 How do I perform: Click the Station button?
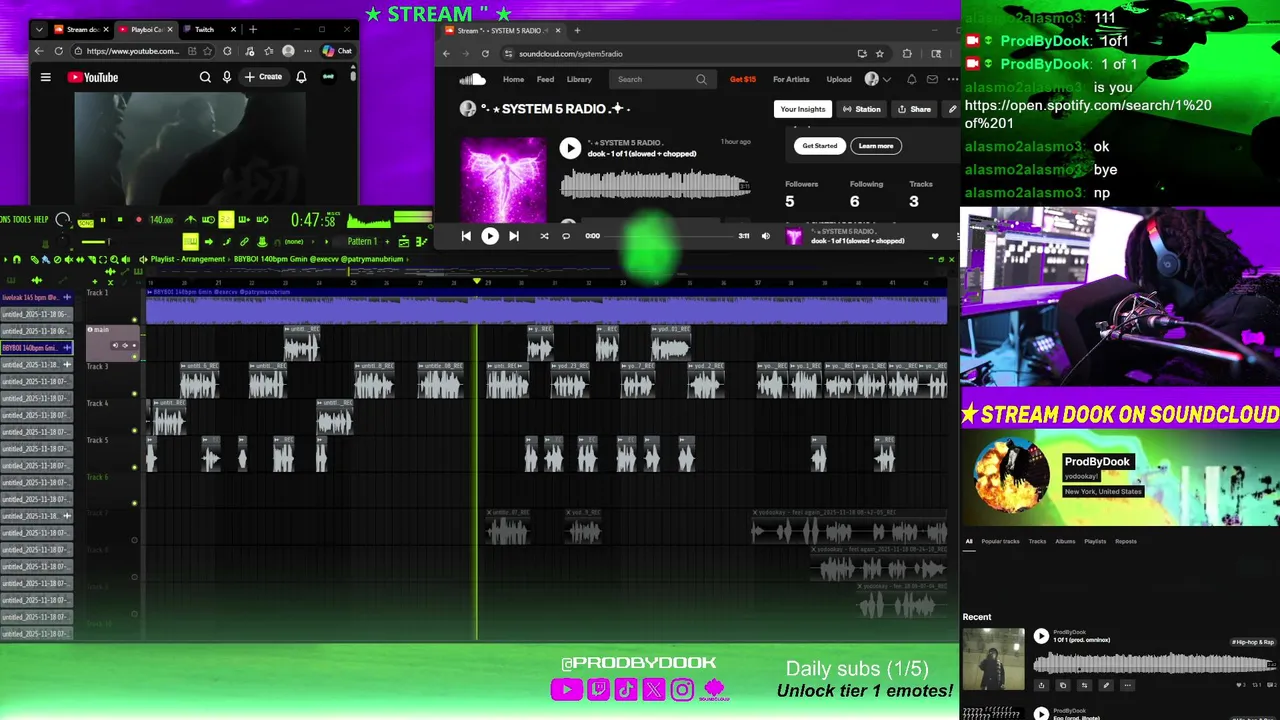tap(861, 109)
